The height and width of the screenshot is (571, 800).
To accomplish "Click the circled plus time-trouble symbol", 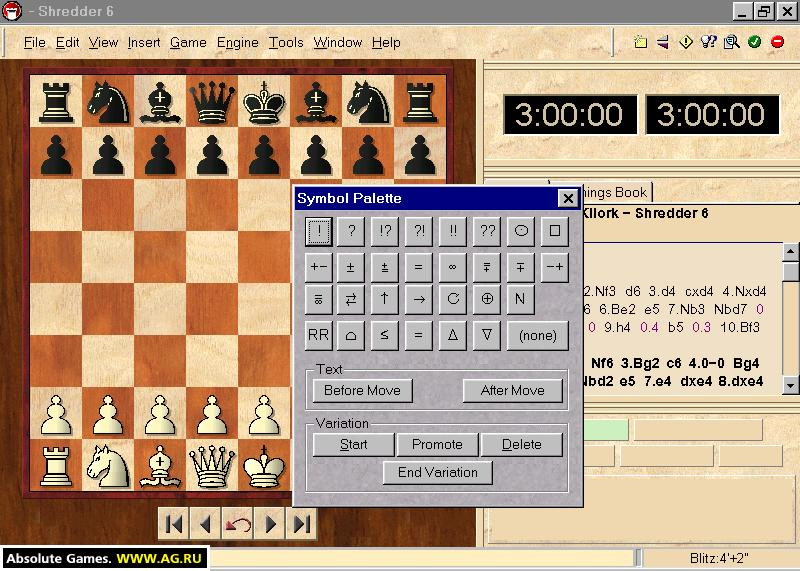I will (x=487, y=300).
